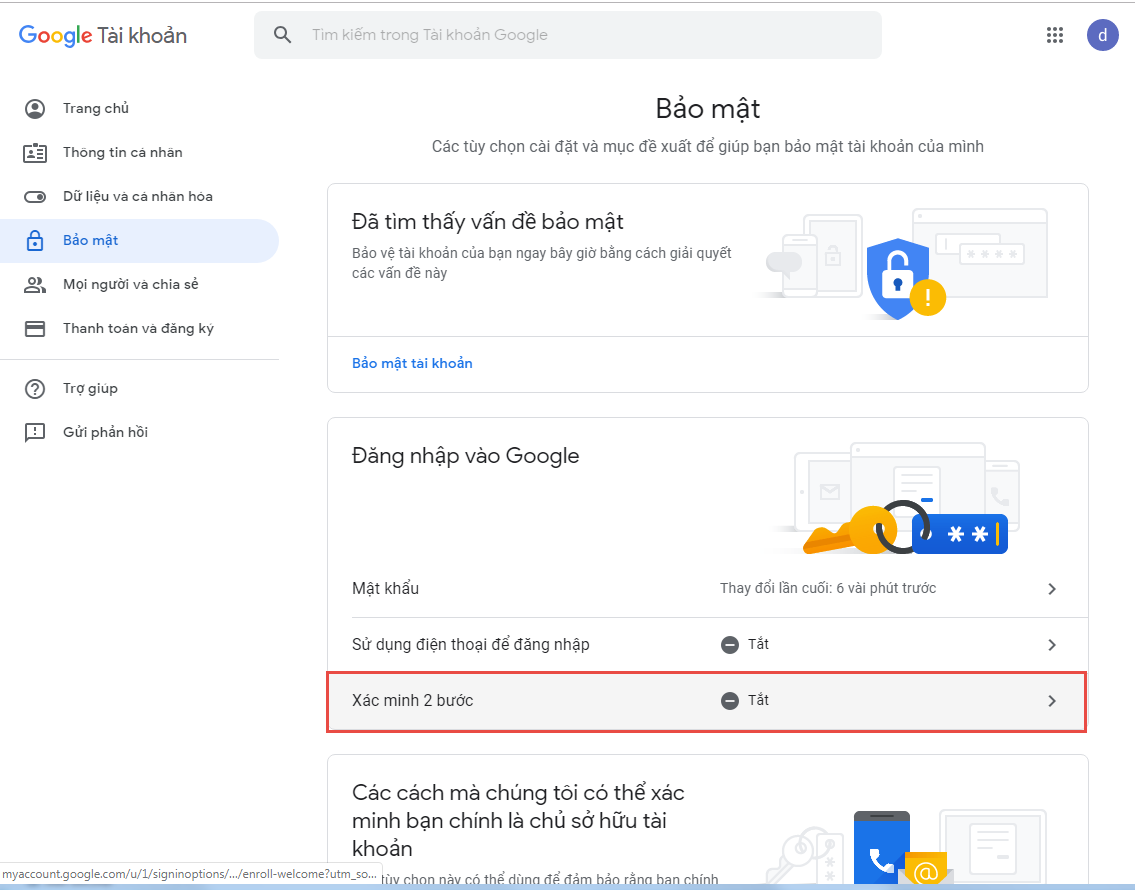Click the Thông tin cá nhân icon
Screen dimensions: 1135x890
click(x=35, y=153)
